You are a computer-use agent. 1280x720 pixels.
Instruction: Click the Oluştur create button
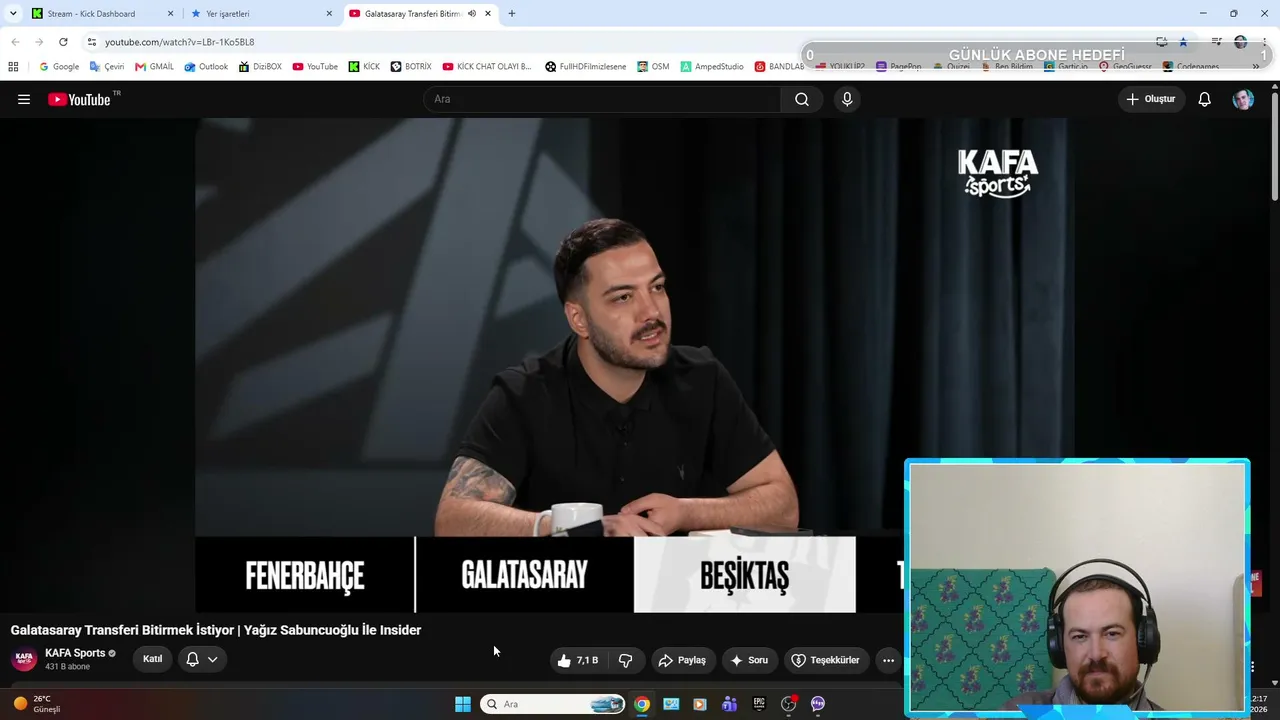(x=1151, y=99)
